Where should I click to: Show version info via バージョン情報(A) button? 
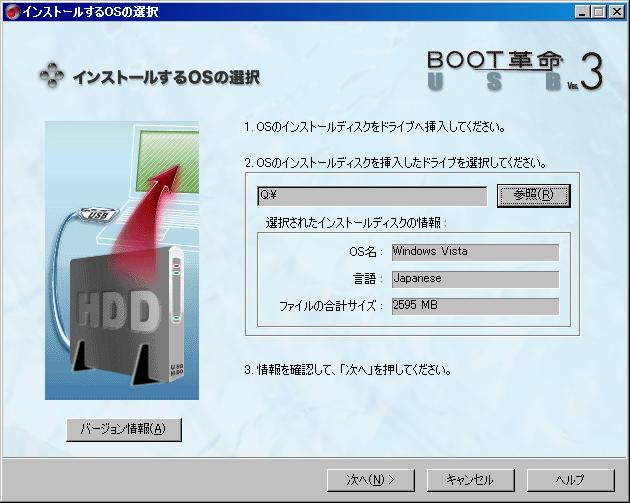tap(124, 429)
